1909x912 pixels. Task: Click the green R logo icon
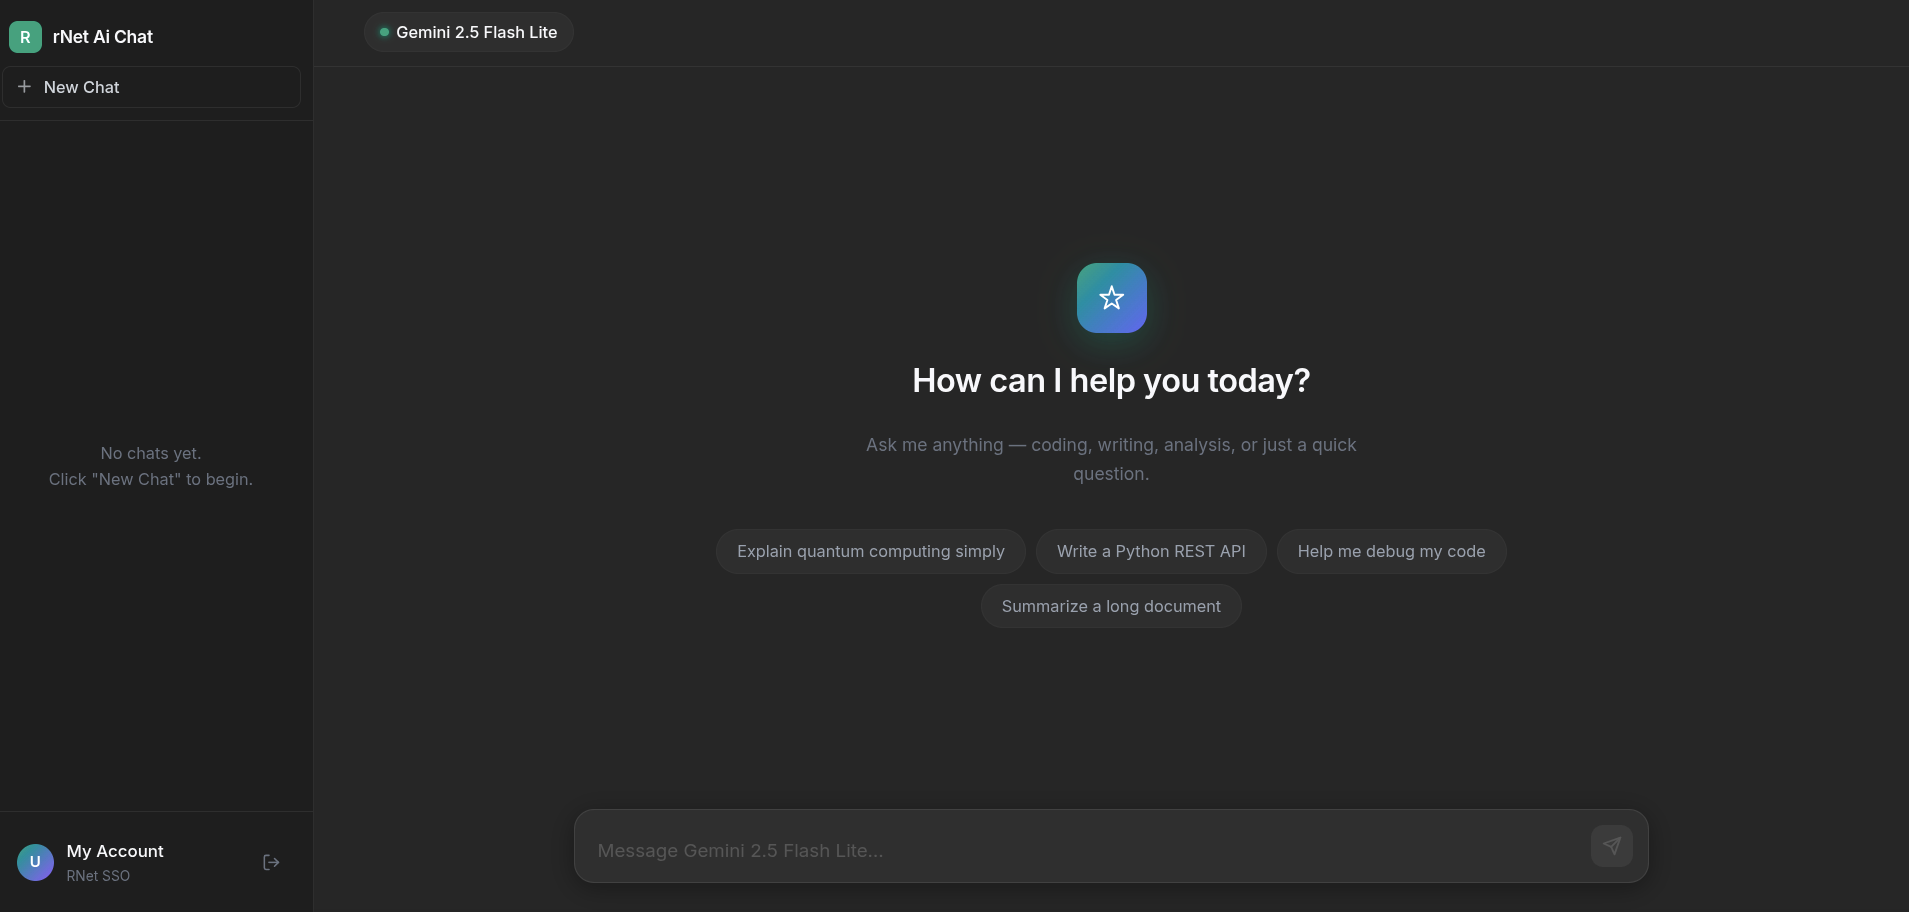(x=25, y=37)
